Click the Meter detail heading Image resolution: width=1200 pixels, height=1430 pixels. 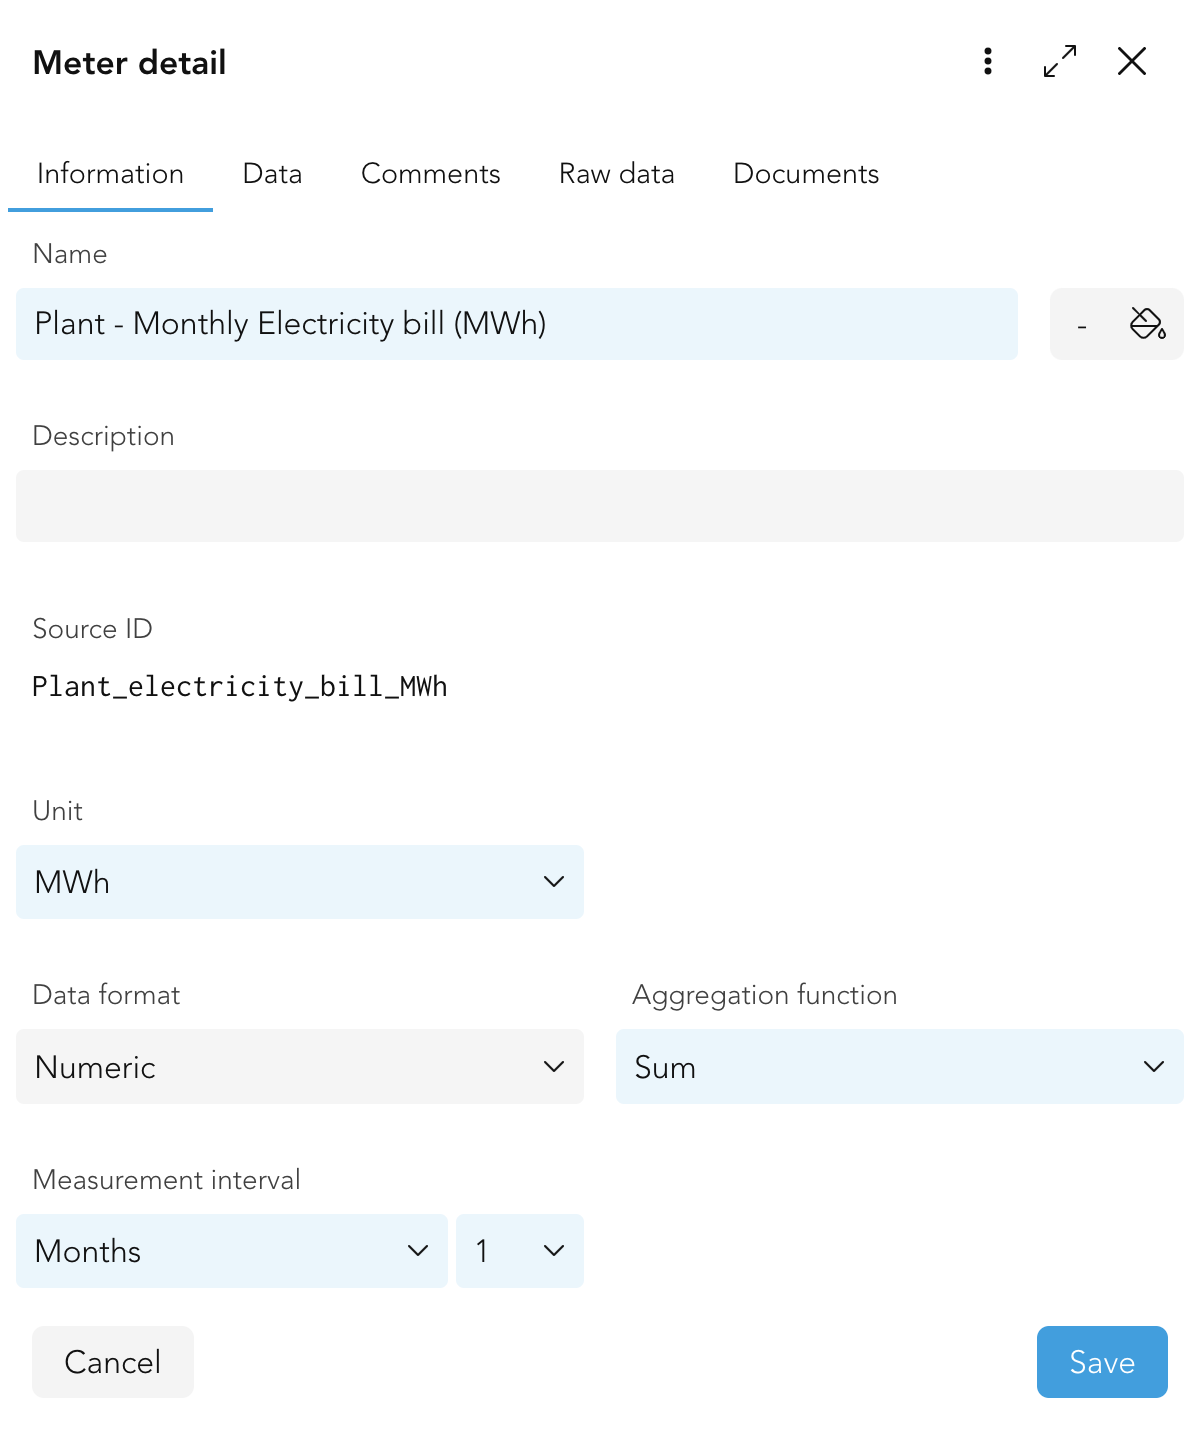(130, 63)
